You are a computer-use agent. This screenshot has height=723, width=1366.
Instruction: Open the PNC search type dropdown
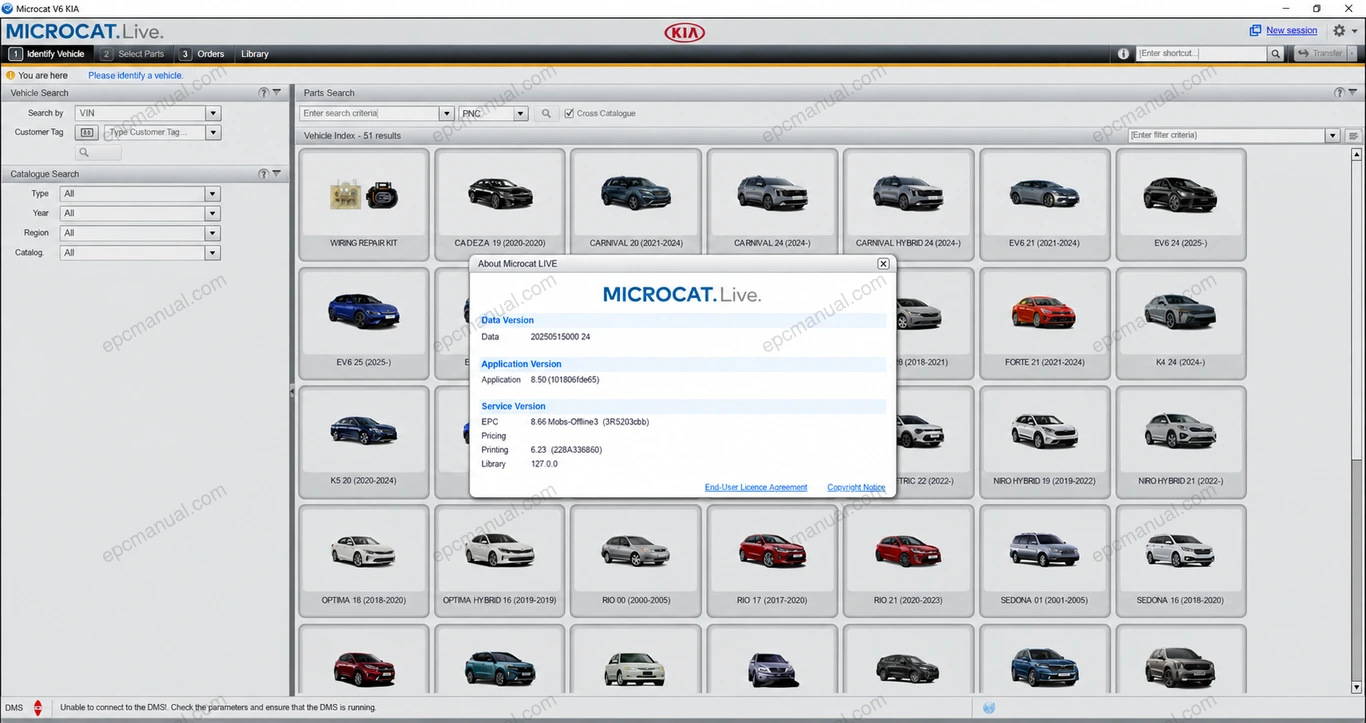(521, 114)
